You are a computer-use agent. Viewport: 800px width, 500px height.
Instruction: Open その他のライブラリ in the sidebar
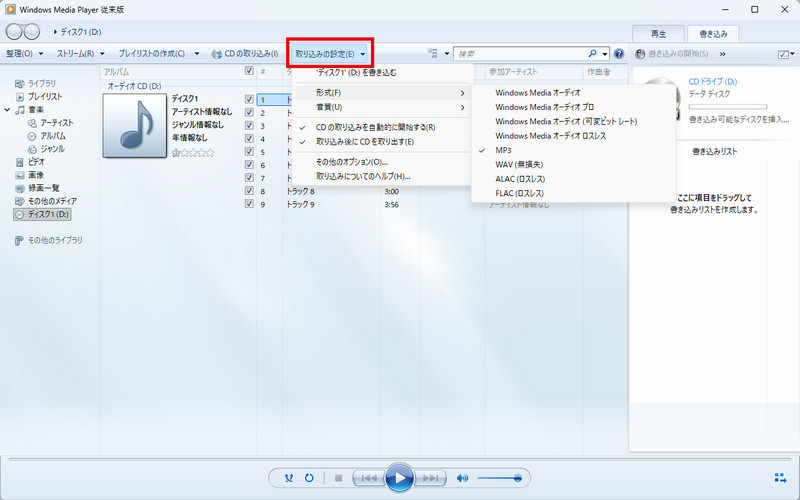click(48, 240)
